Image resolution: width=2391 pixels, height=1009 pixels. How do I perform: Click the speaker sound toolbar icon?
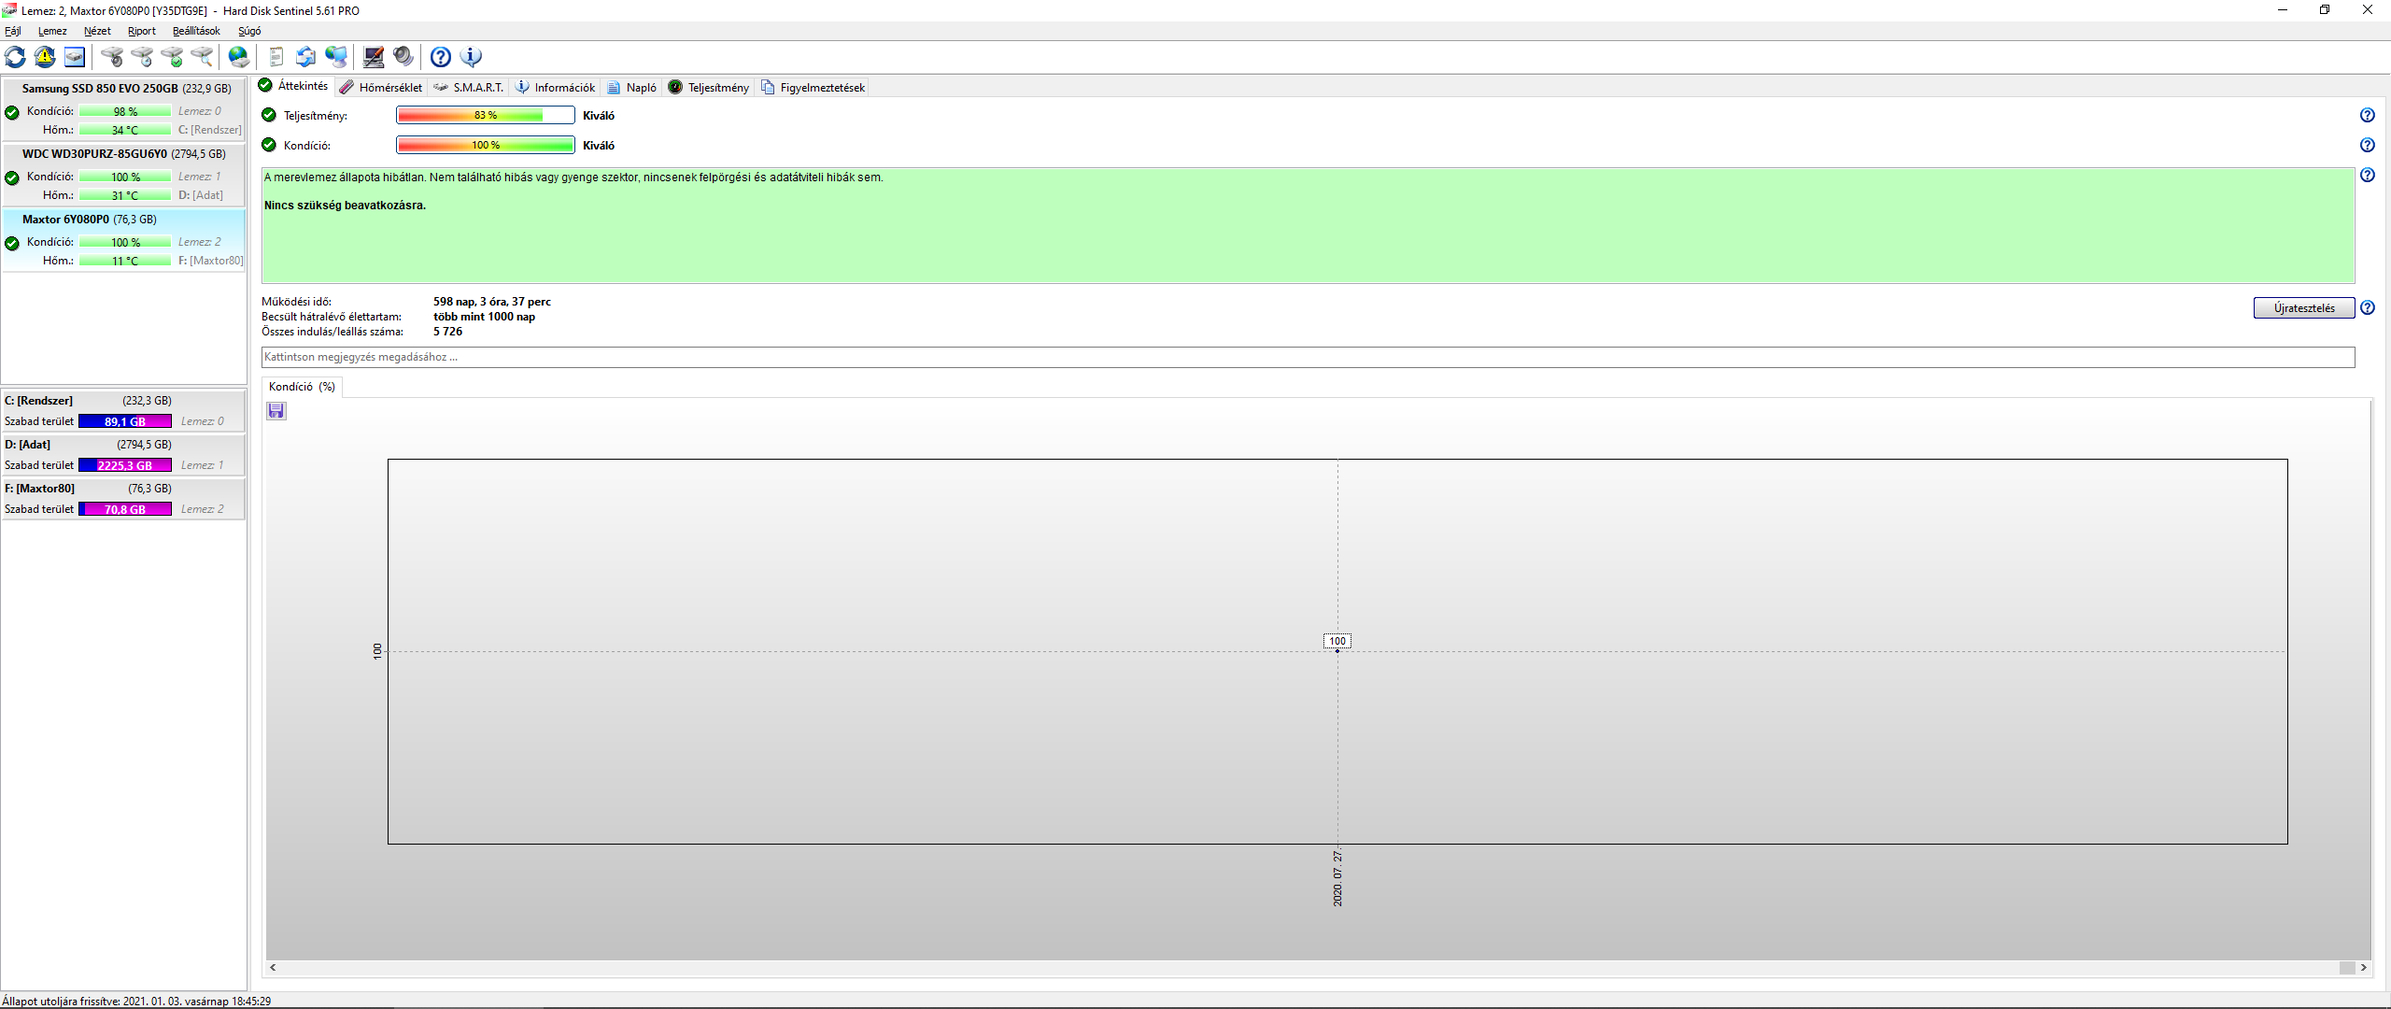pyautogui.click(x=403, y=57)
